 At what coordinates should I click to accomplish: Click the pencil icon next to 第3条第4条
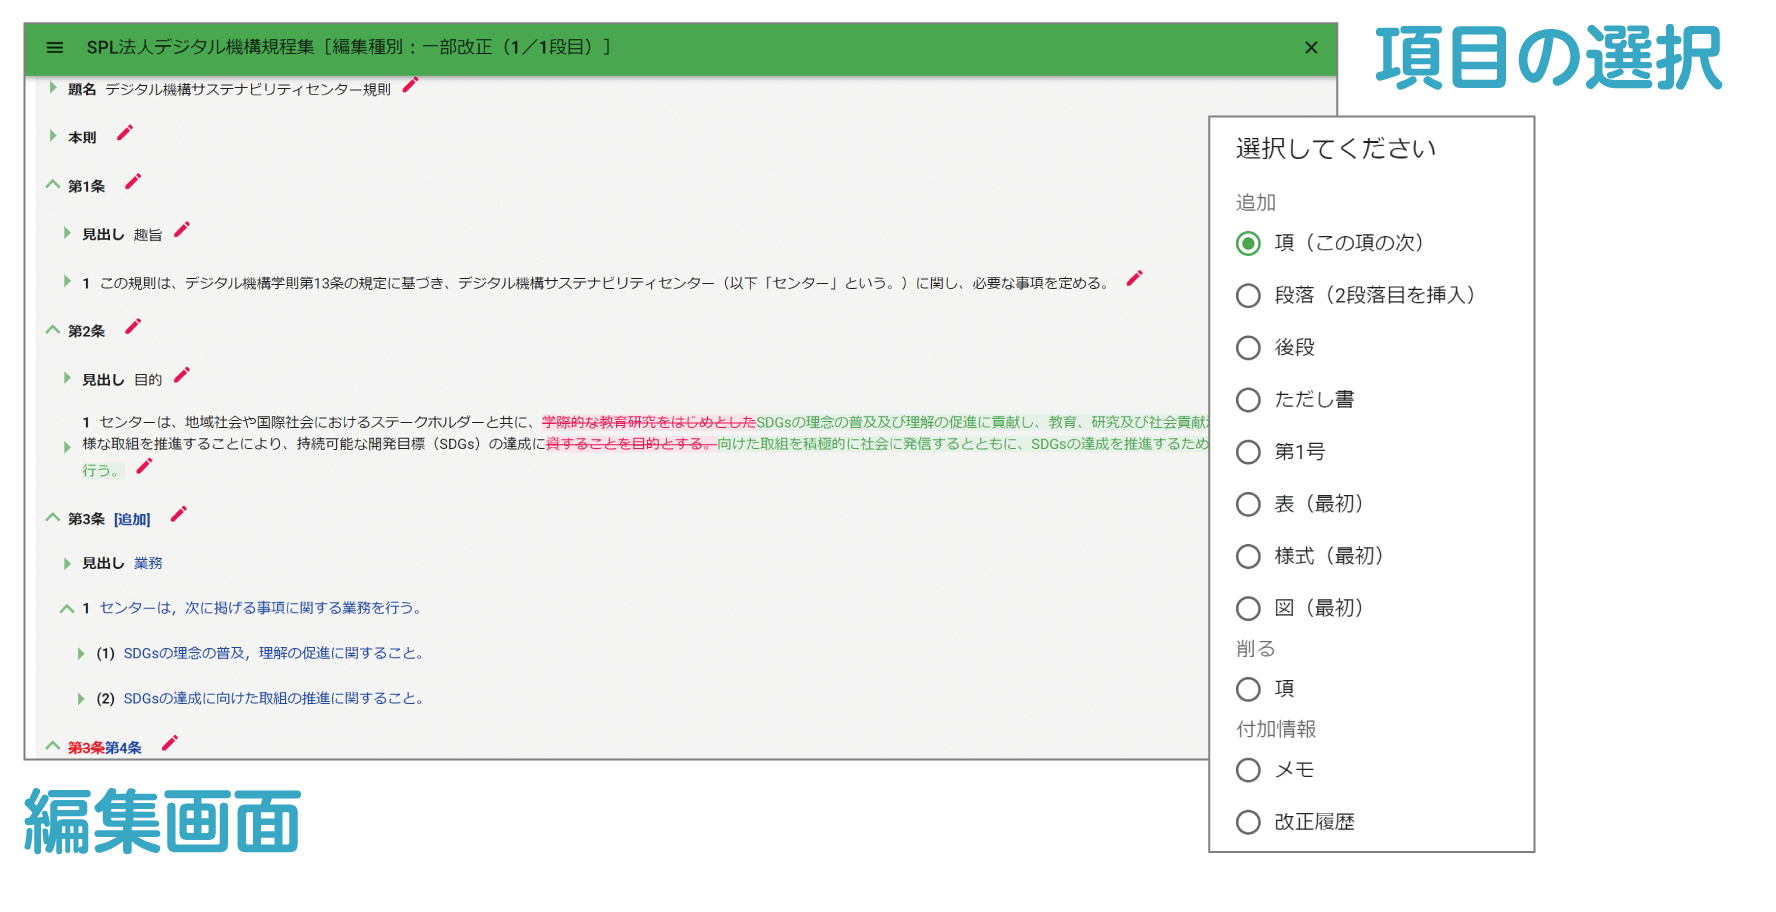(x=170, y=743)
